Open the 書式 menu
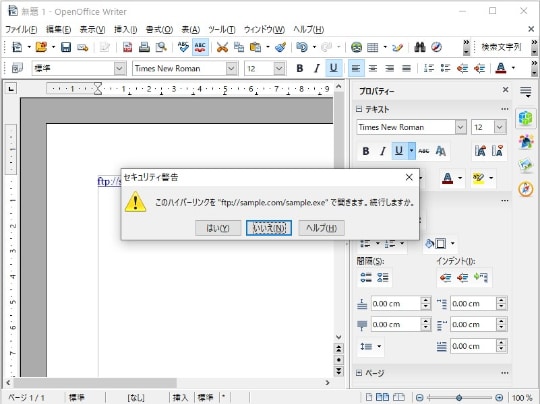The image size is (540, 404). coord(159,29)
